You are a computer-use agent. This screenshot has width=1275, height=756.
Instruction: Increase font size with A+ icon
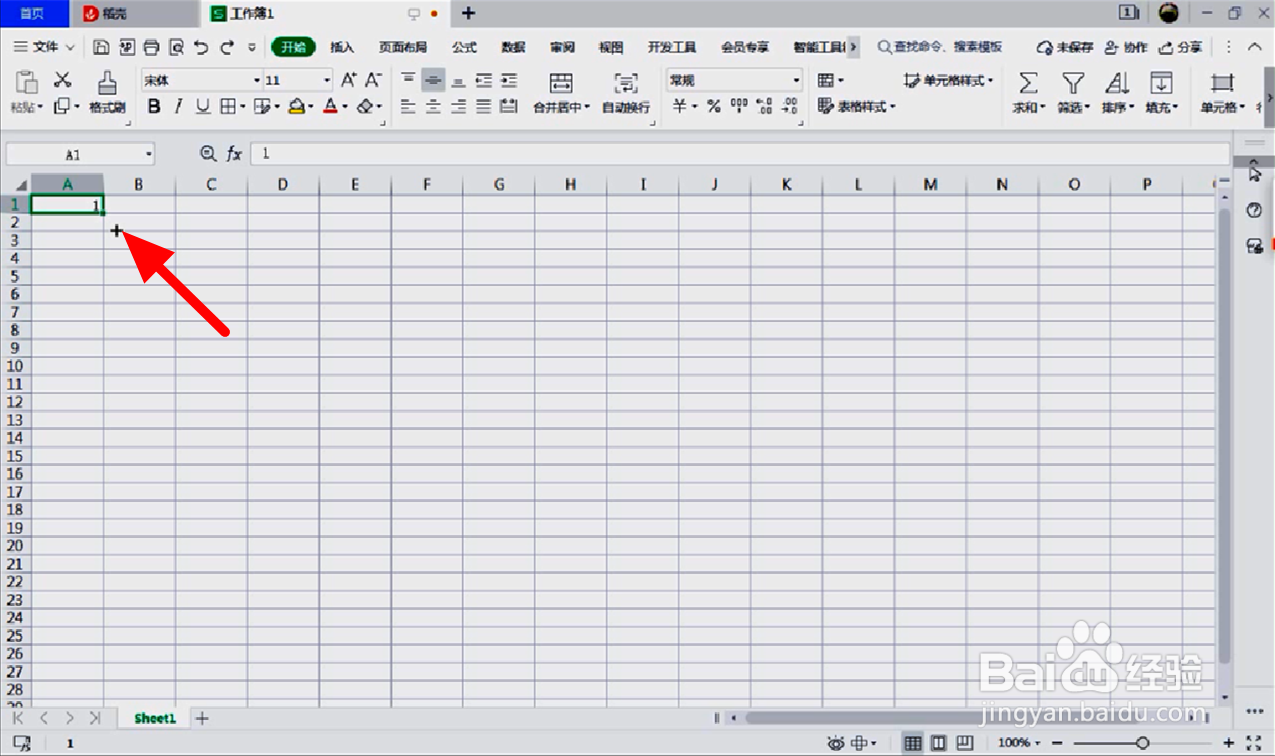pos(348,80)
